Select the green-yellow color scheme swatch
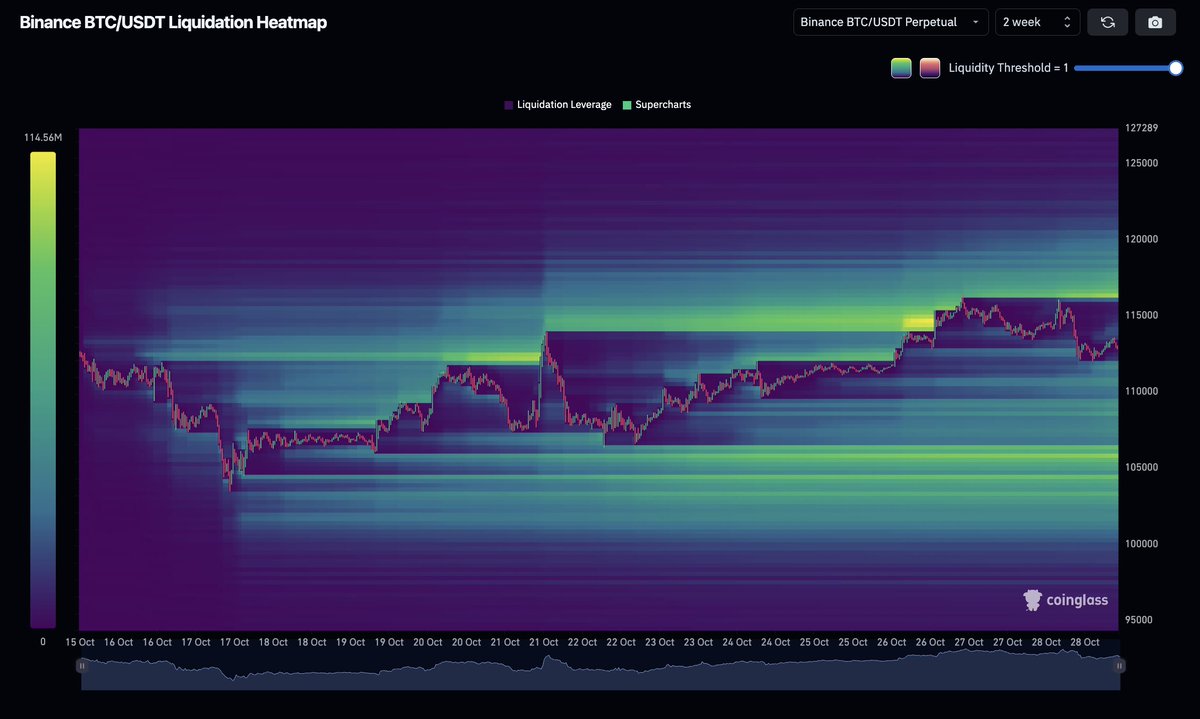 [901, 68]
